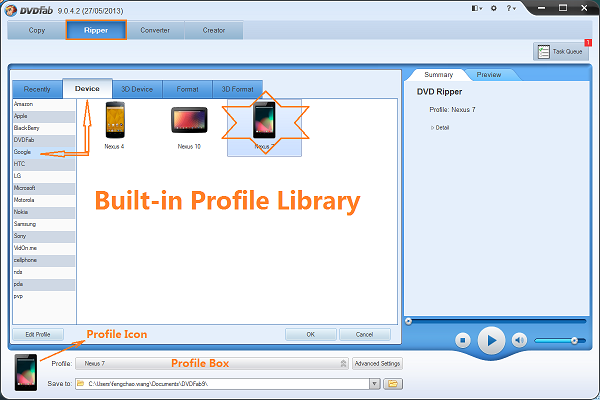This screenshot has height=400, width=600.
Task: Show the Summary panel tab
Action: tap(439, 75)
